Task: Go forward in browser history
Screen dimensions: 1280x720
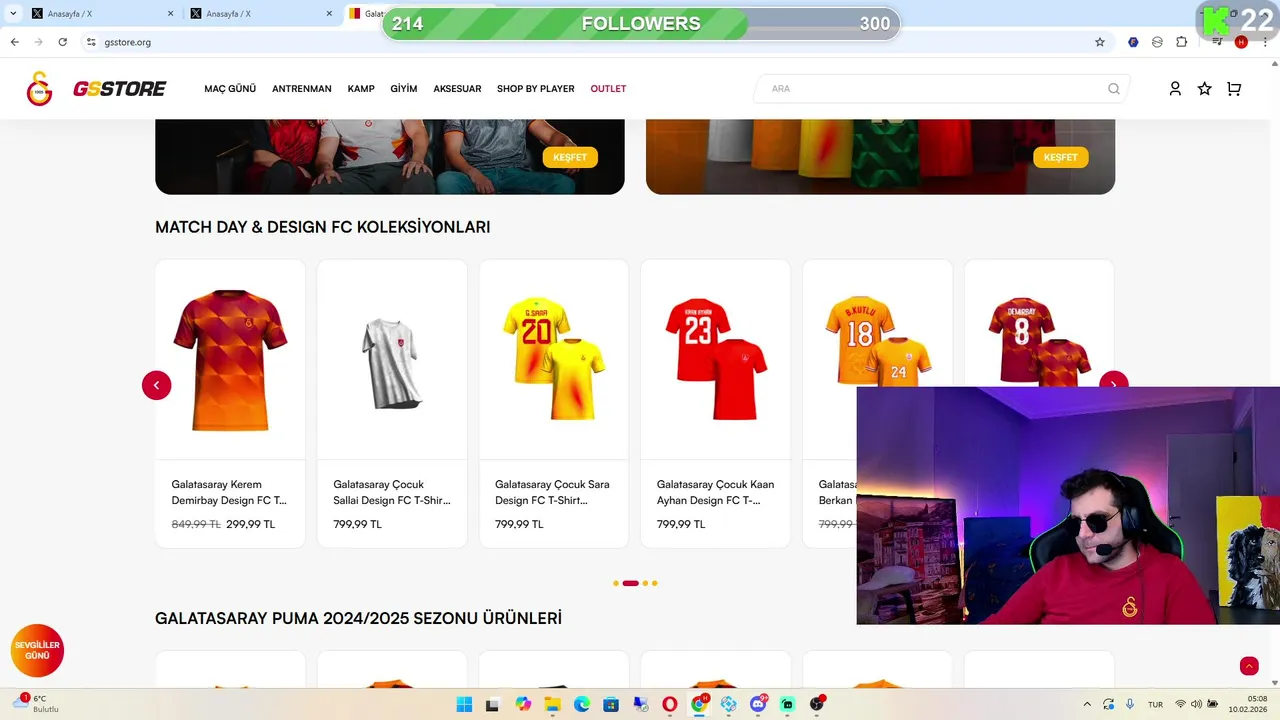Action: (x=39, y=42)
